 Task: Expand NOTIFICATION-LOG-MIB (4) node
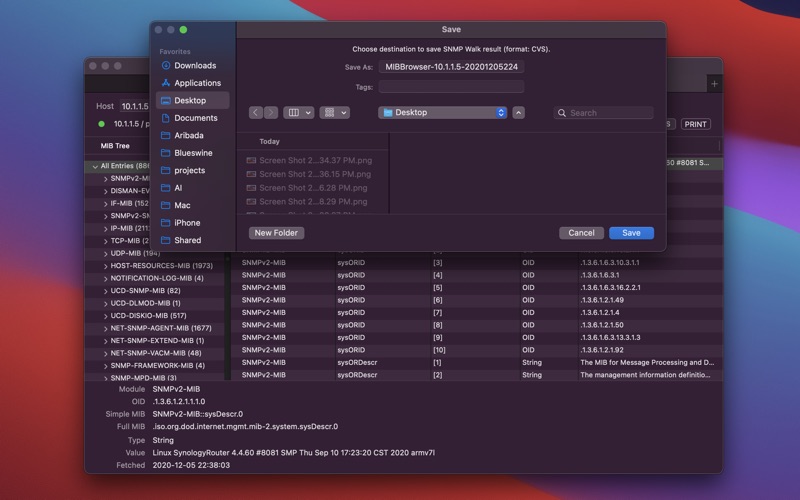(x=106, y=279)
